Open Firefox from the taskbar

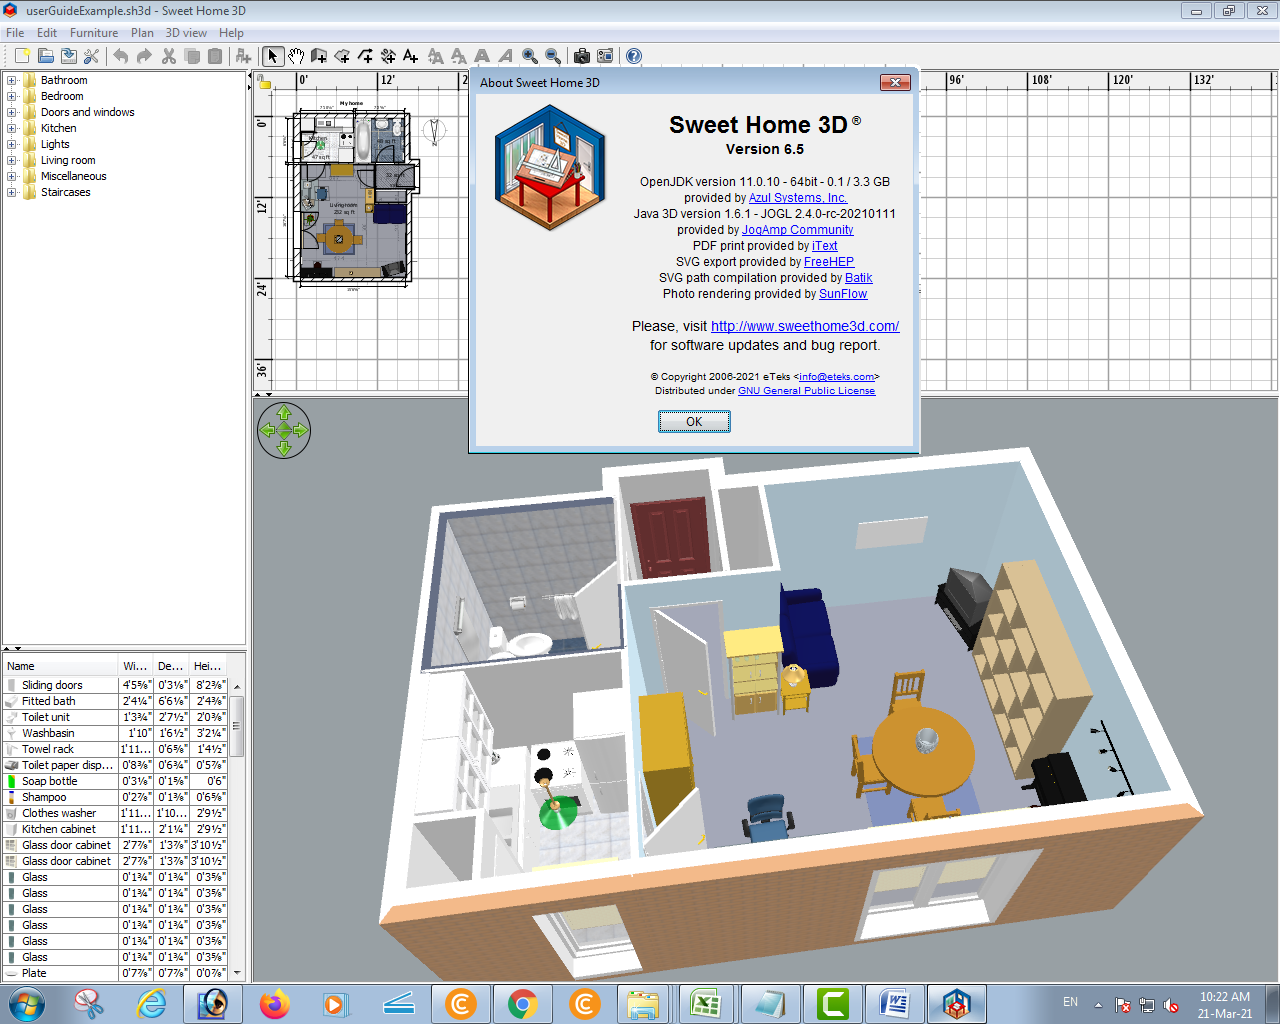274,1003
